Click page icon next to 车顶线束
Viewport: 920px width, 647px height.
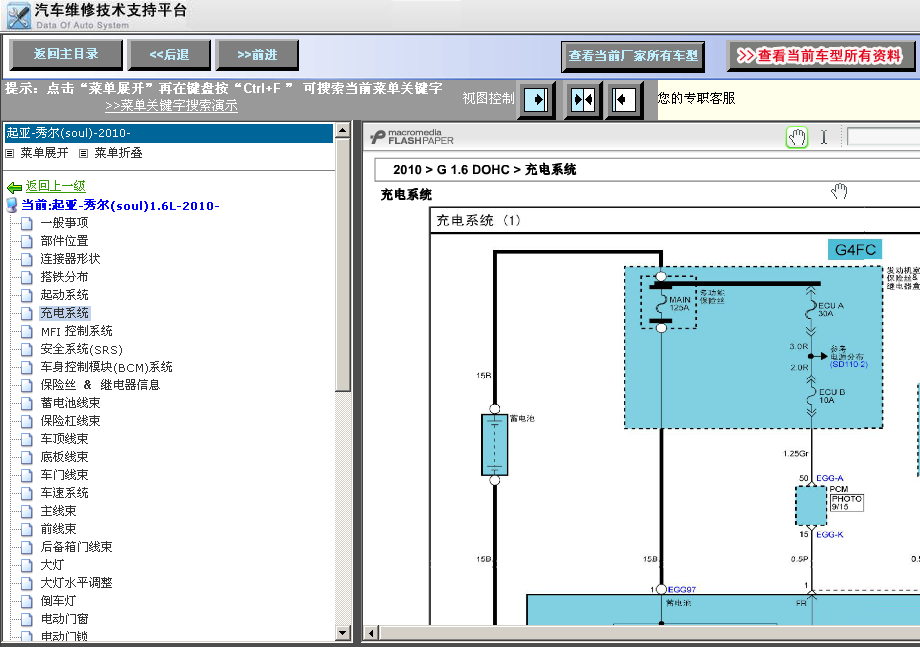(x=26, y=439)
